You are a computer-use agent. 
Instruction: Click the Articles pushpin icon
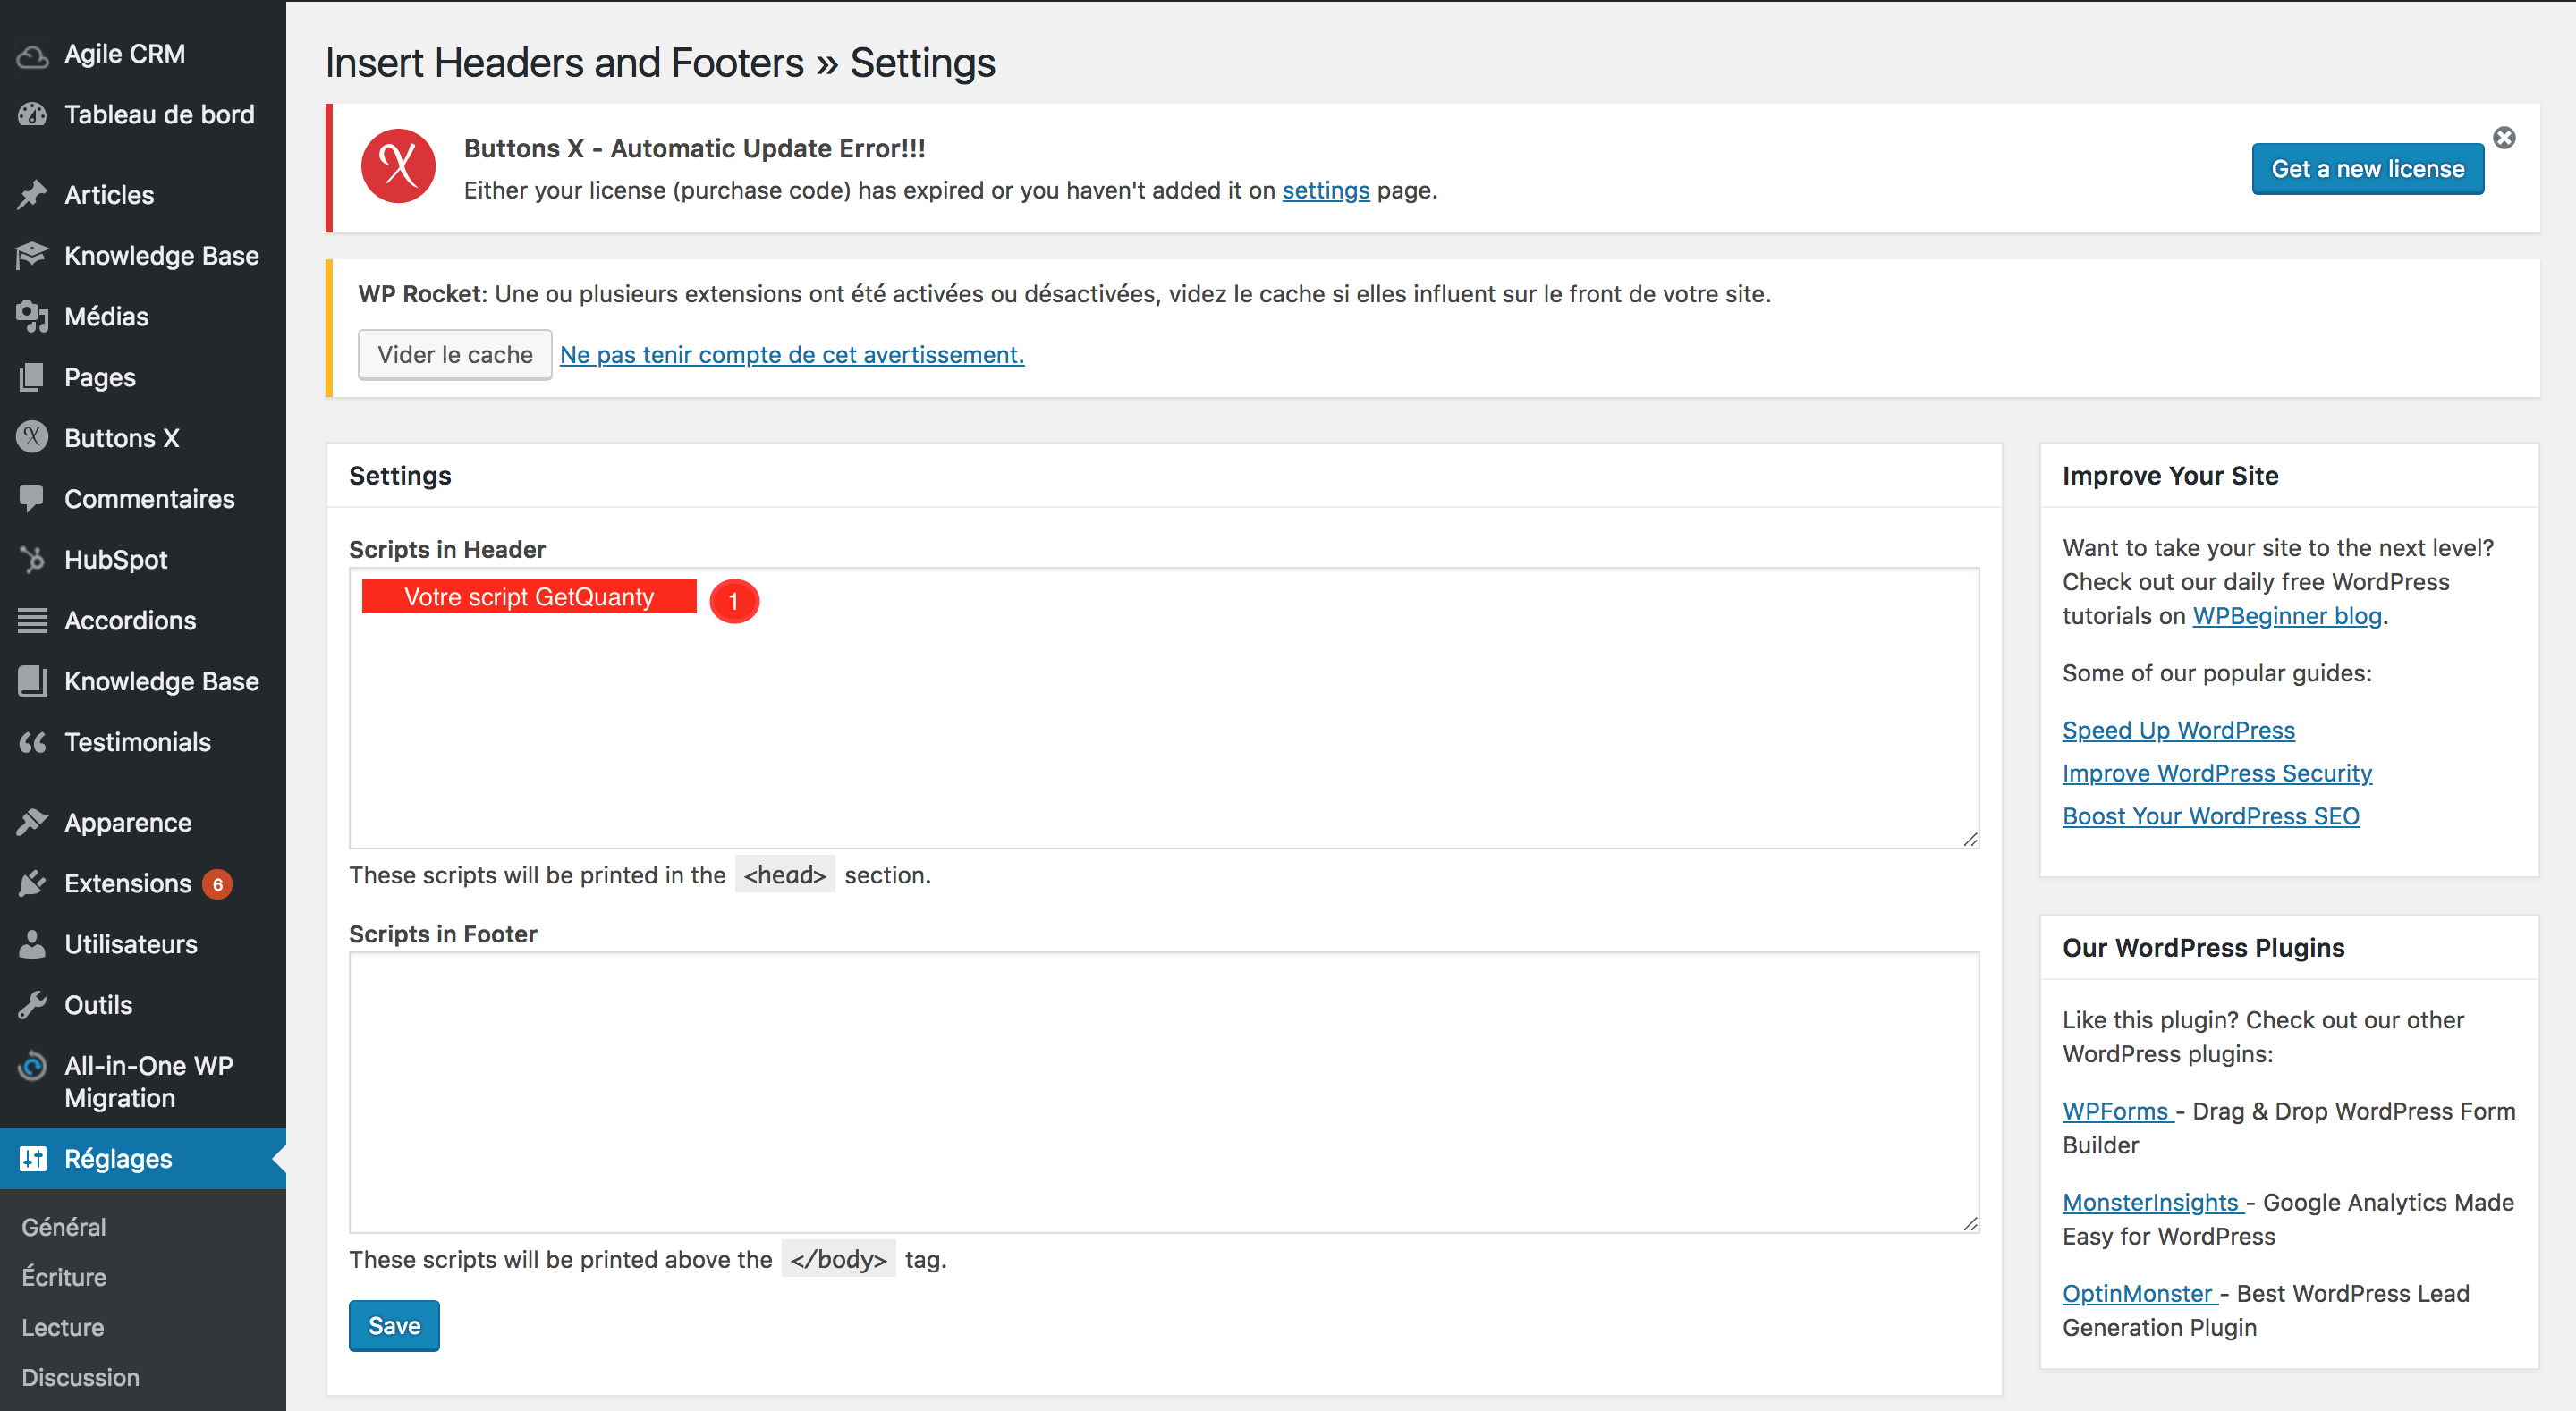coord(32,195)
